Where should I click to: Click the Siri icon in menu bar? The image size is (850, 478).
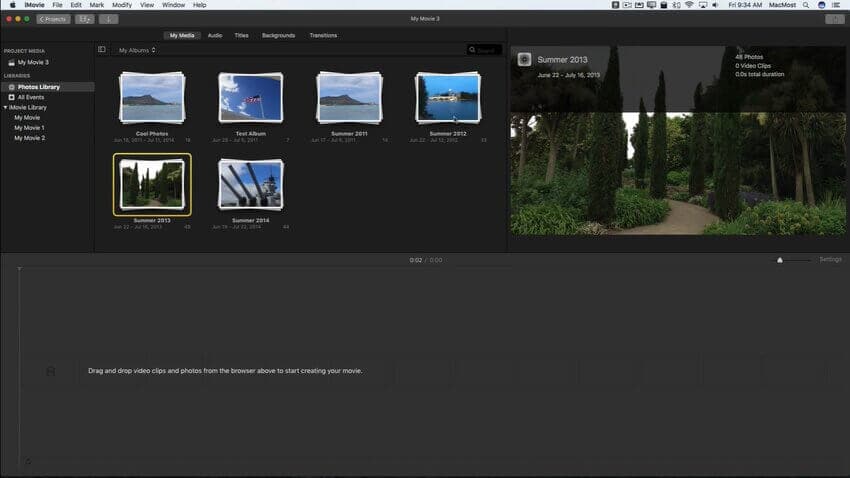click(821, 5)
